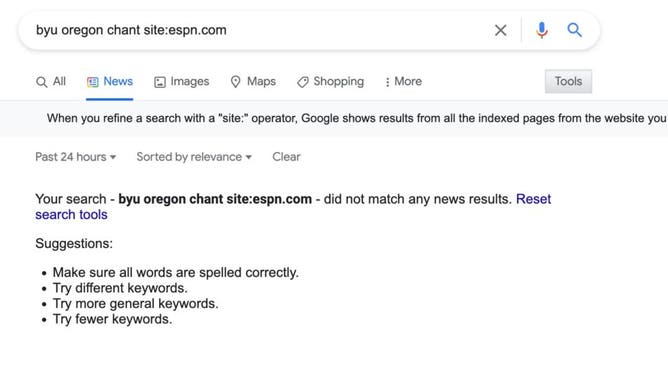Open the Sorted by relevance dropdown
Image resolution: width=668 pixels, height=376 pixels.
[194, 157]
